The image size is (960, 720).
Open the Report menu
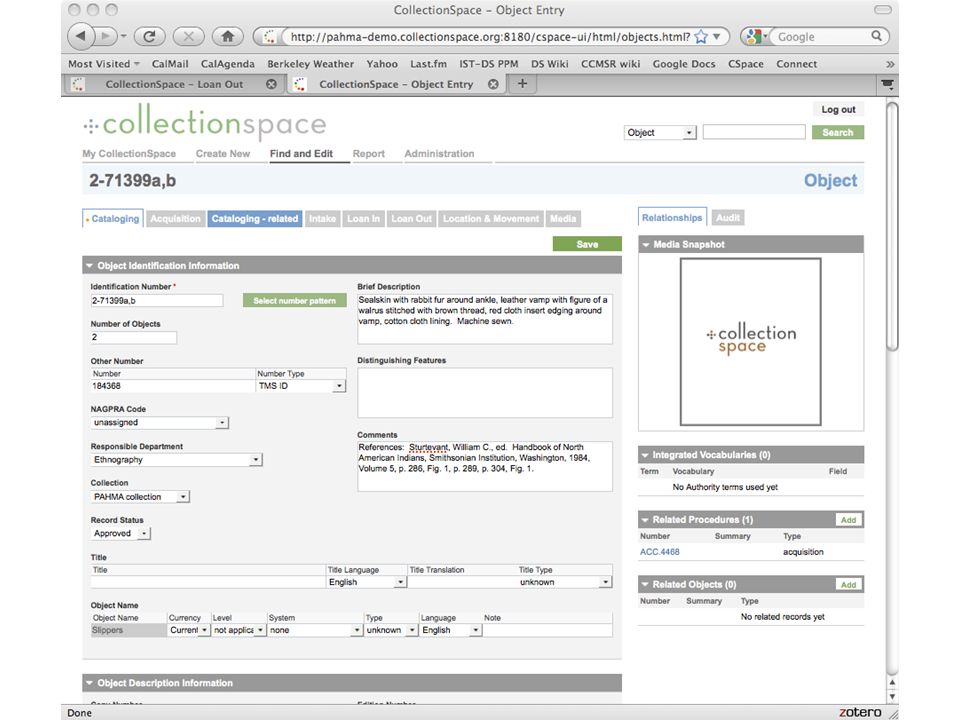(369, 154)
